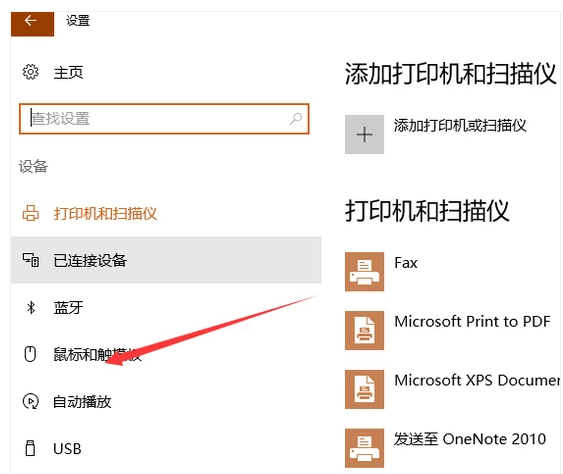Image resolution: width=563 pixels, height=474 pixels.
Task: Select the Bluetooth icon
Action: click(31, 307)
